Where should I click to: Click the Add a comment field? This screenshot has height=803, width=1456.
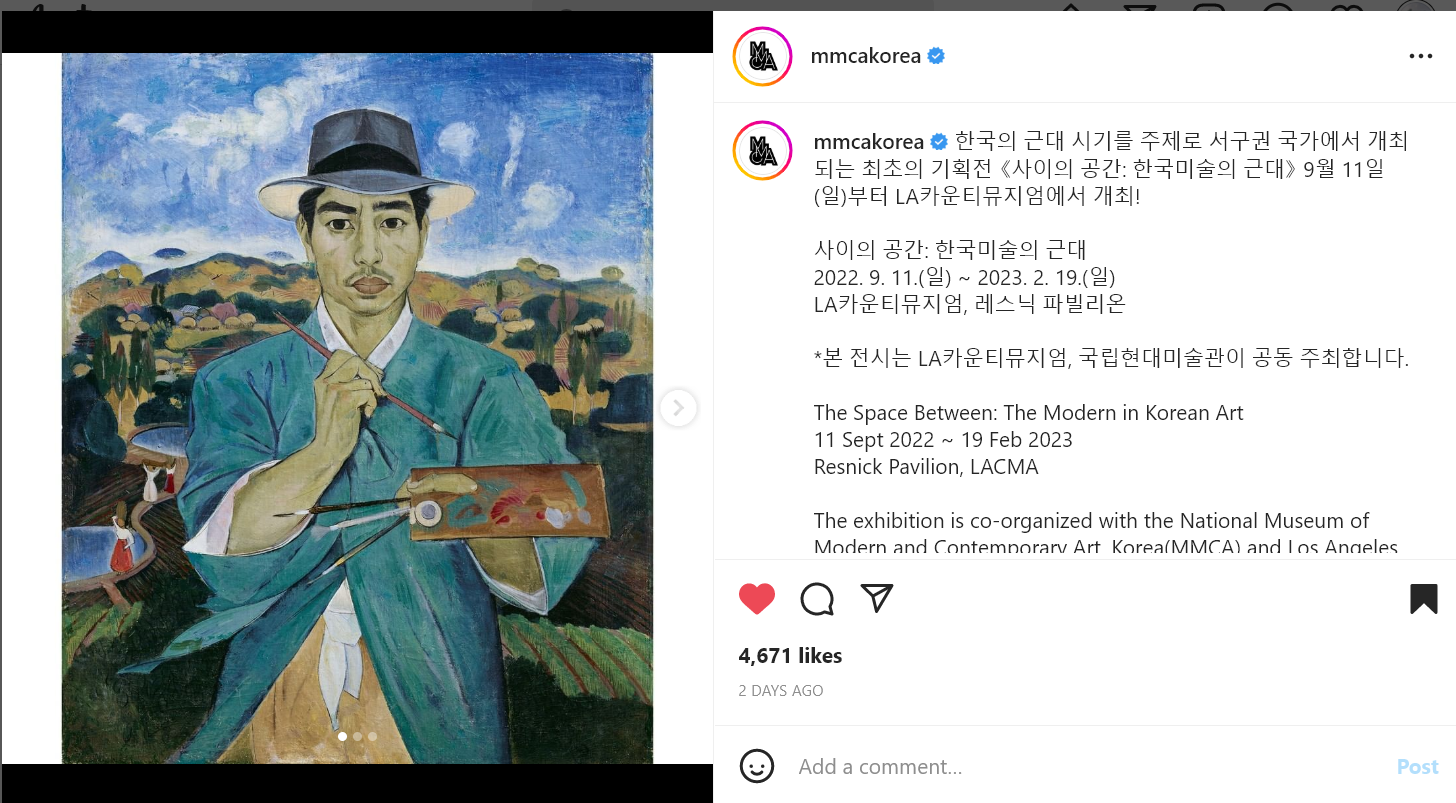coord(1090,767)
